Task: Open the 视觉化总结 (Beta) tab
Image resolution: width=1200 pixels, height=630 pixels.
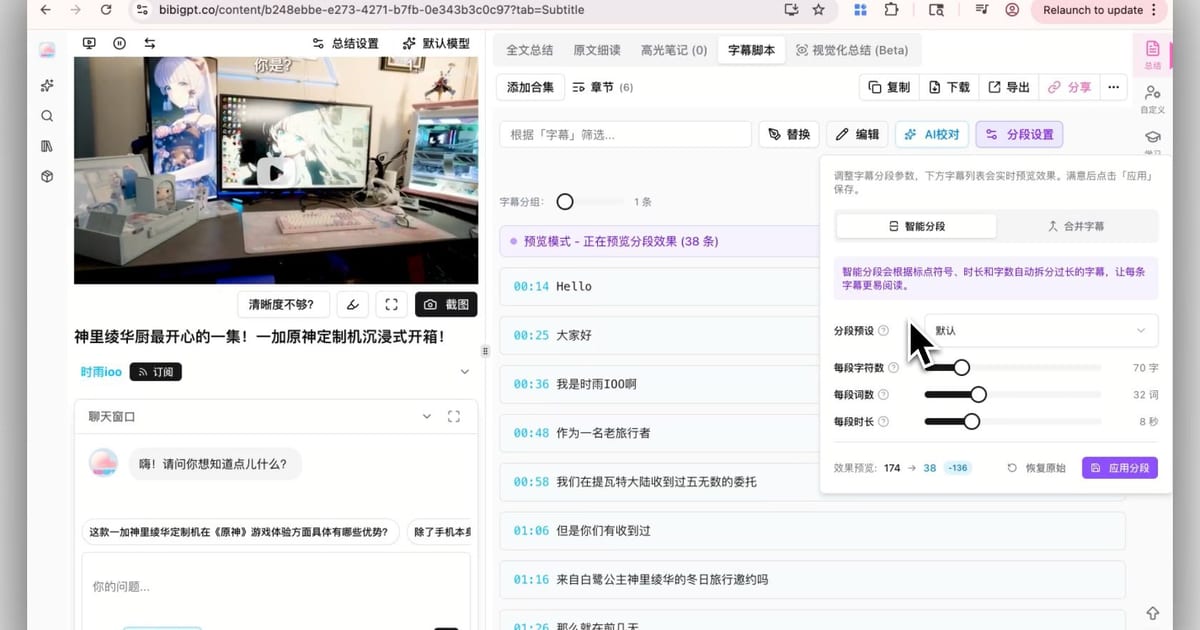Action: (852, 50)
